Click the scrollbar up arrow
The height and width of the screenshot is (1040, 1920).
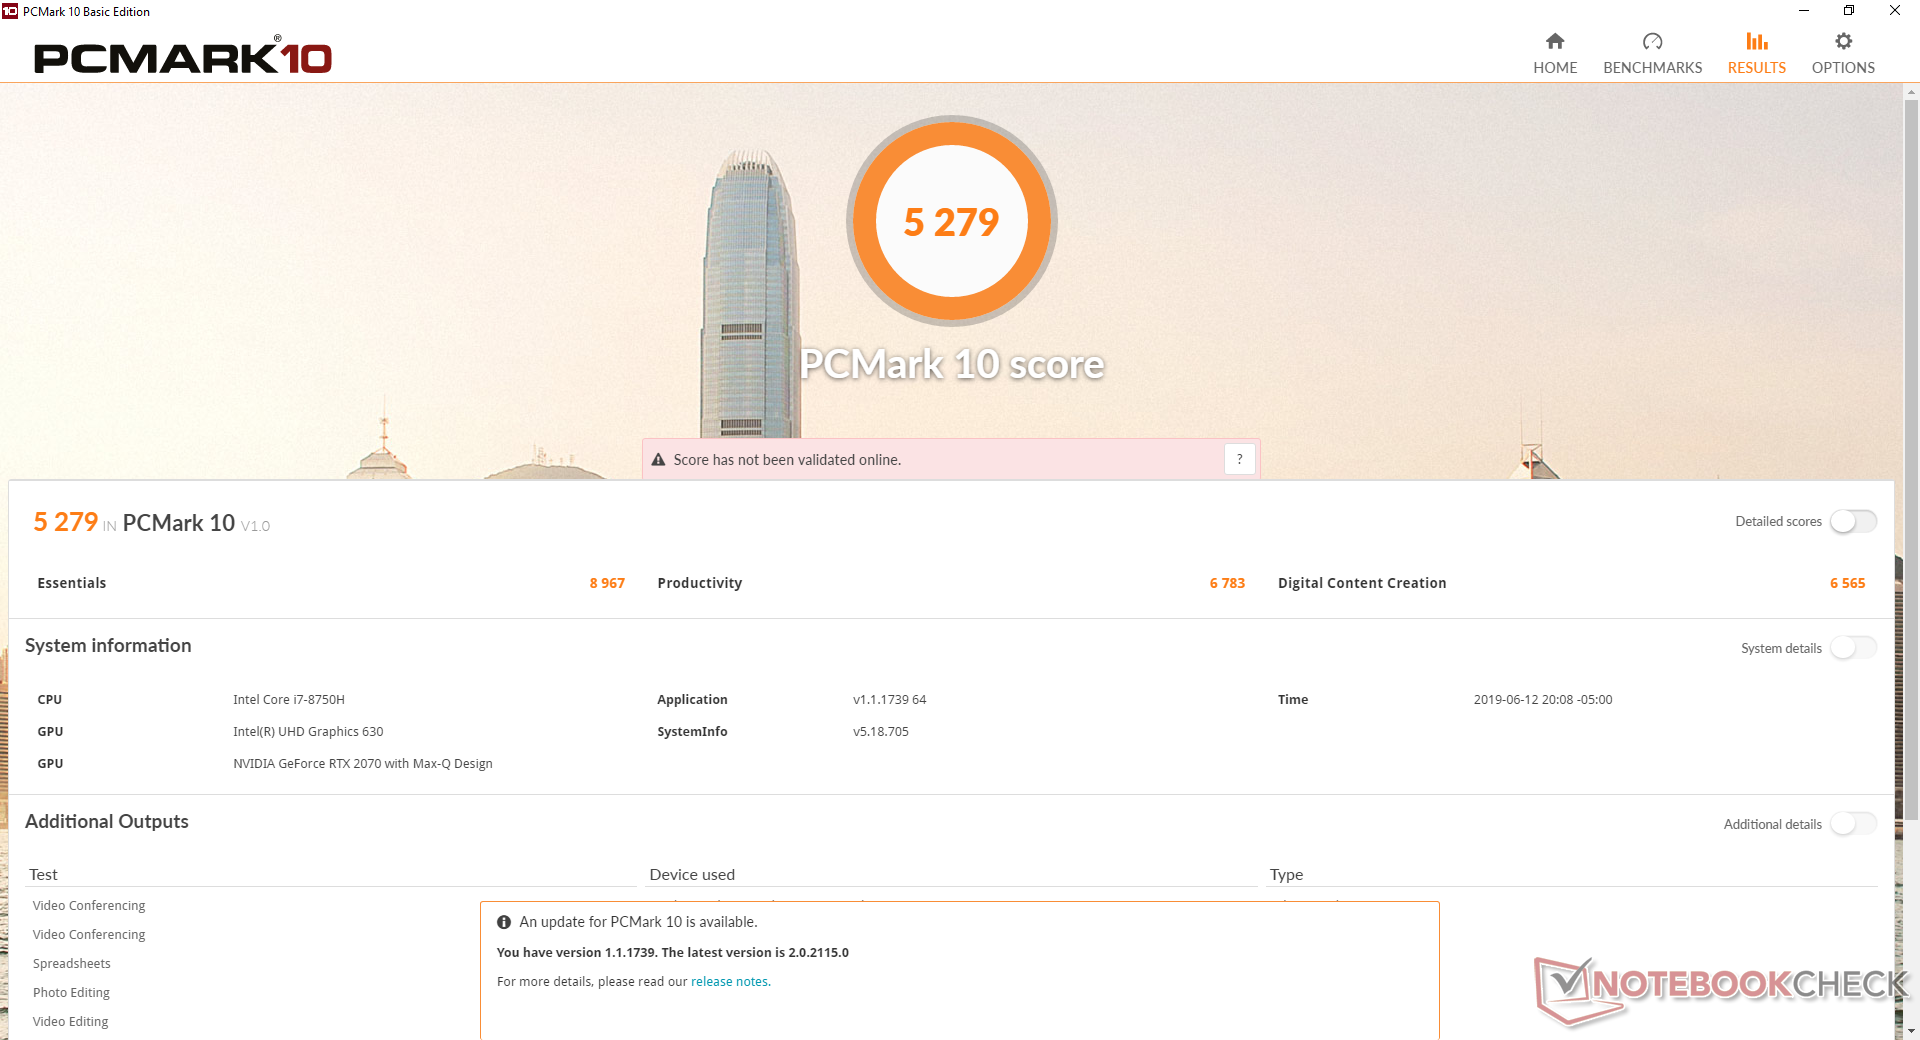(1911, 92)
